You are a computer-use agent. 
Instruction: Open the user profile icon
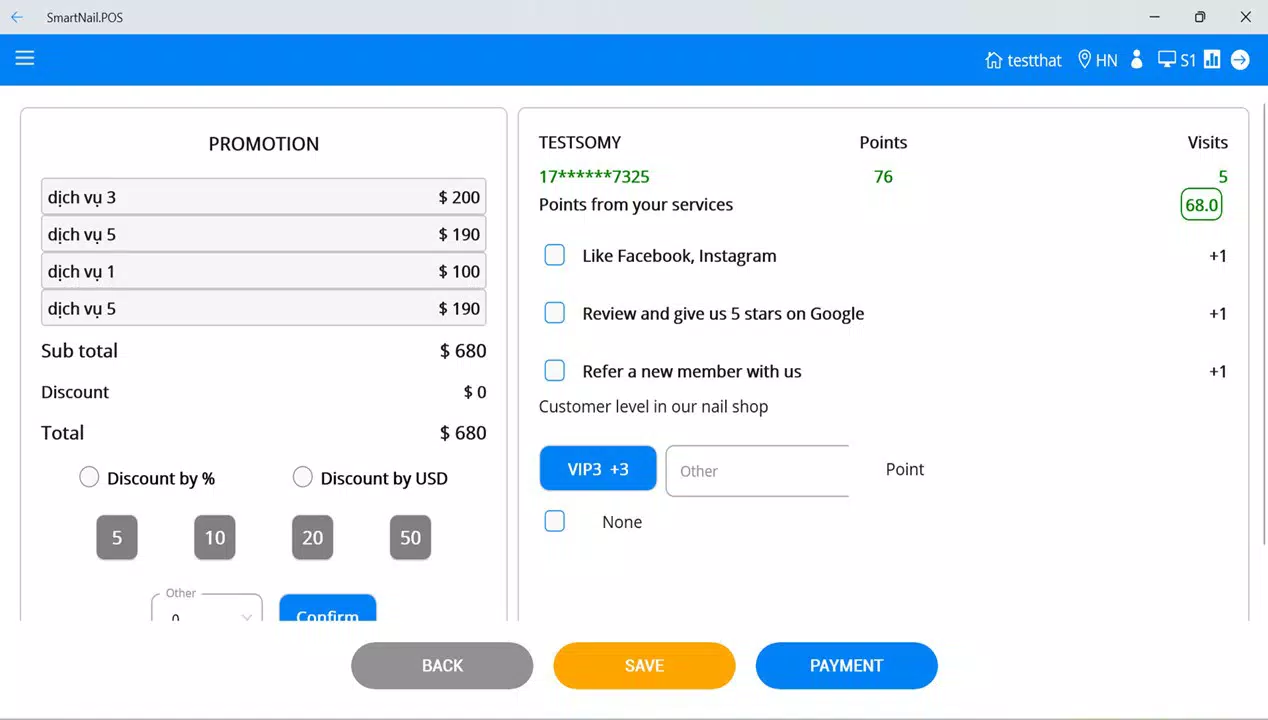click(x=1136, y=60)
